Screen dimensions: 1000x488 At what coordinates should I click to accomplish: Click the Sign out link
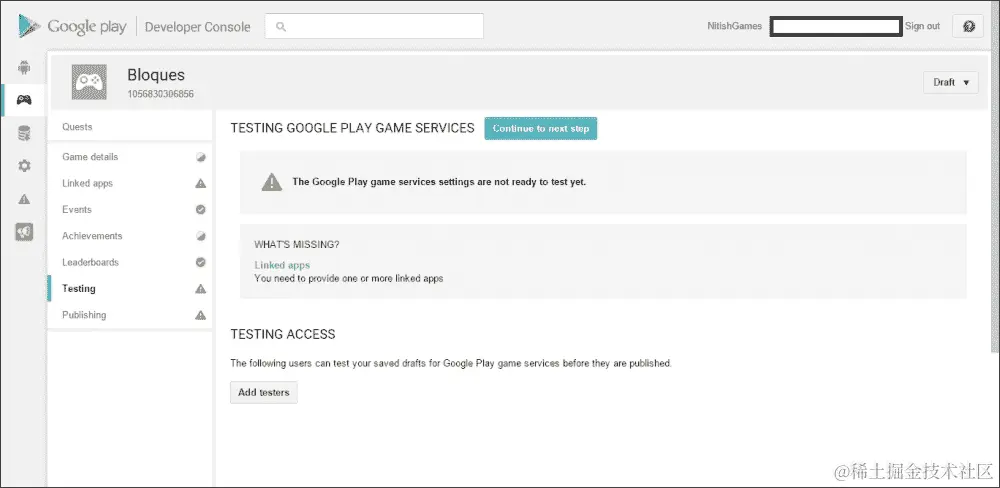tap(922, 26)
